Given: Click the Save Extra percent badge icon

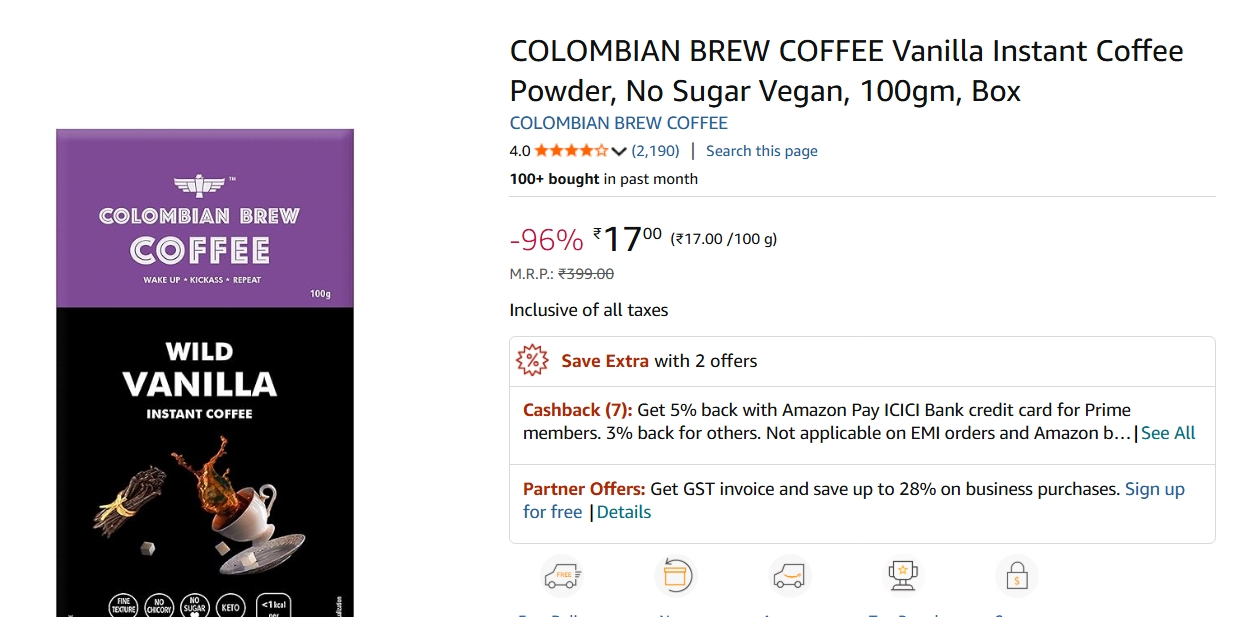Looking at the screenshot, I should coord(534,360).
